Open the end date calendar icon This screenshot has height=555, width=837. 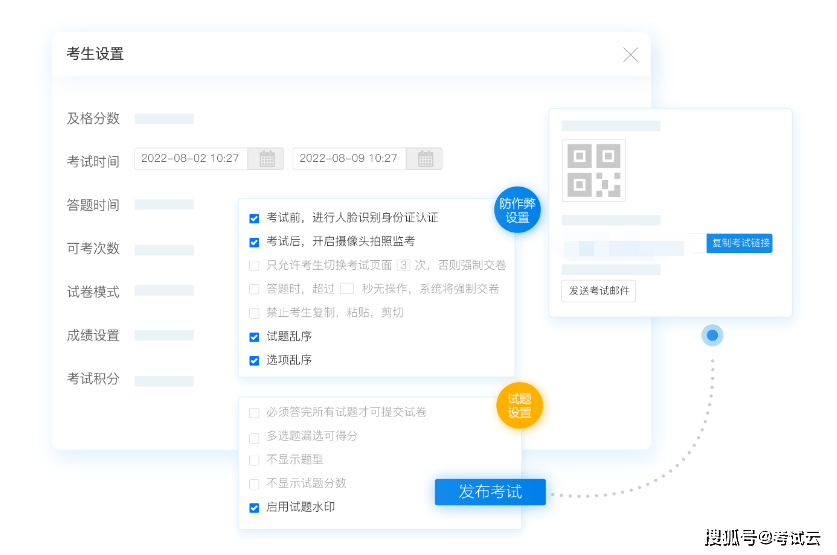[425, 158]
